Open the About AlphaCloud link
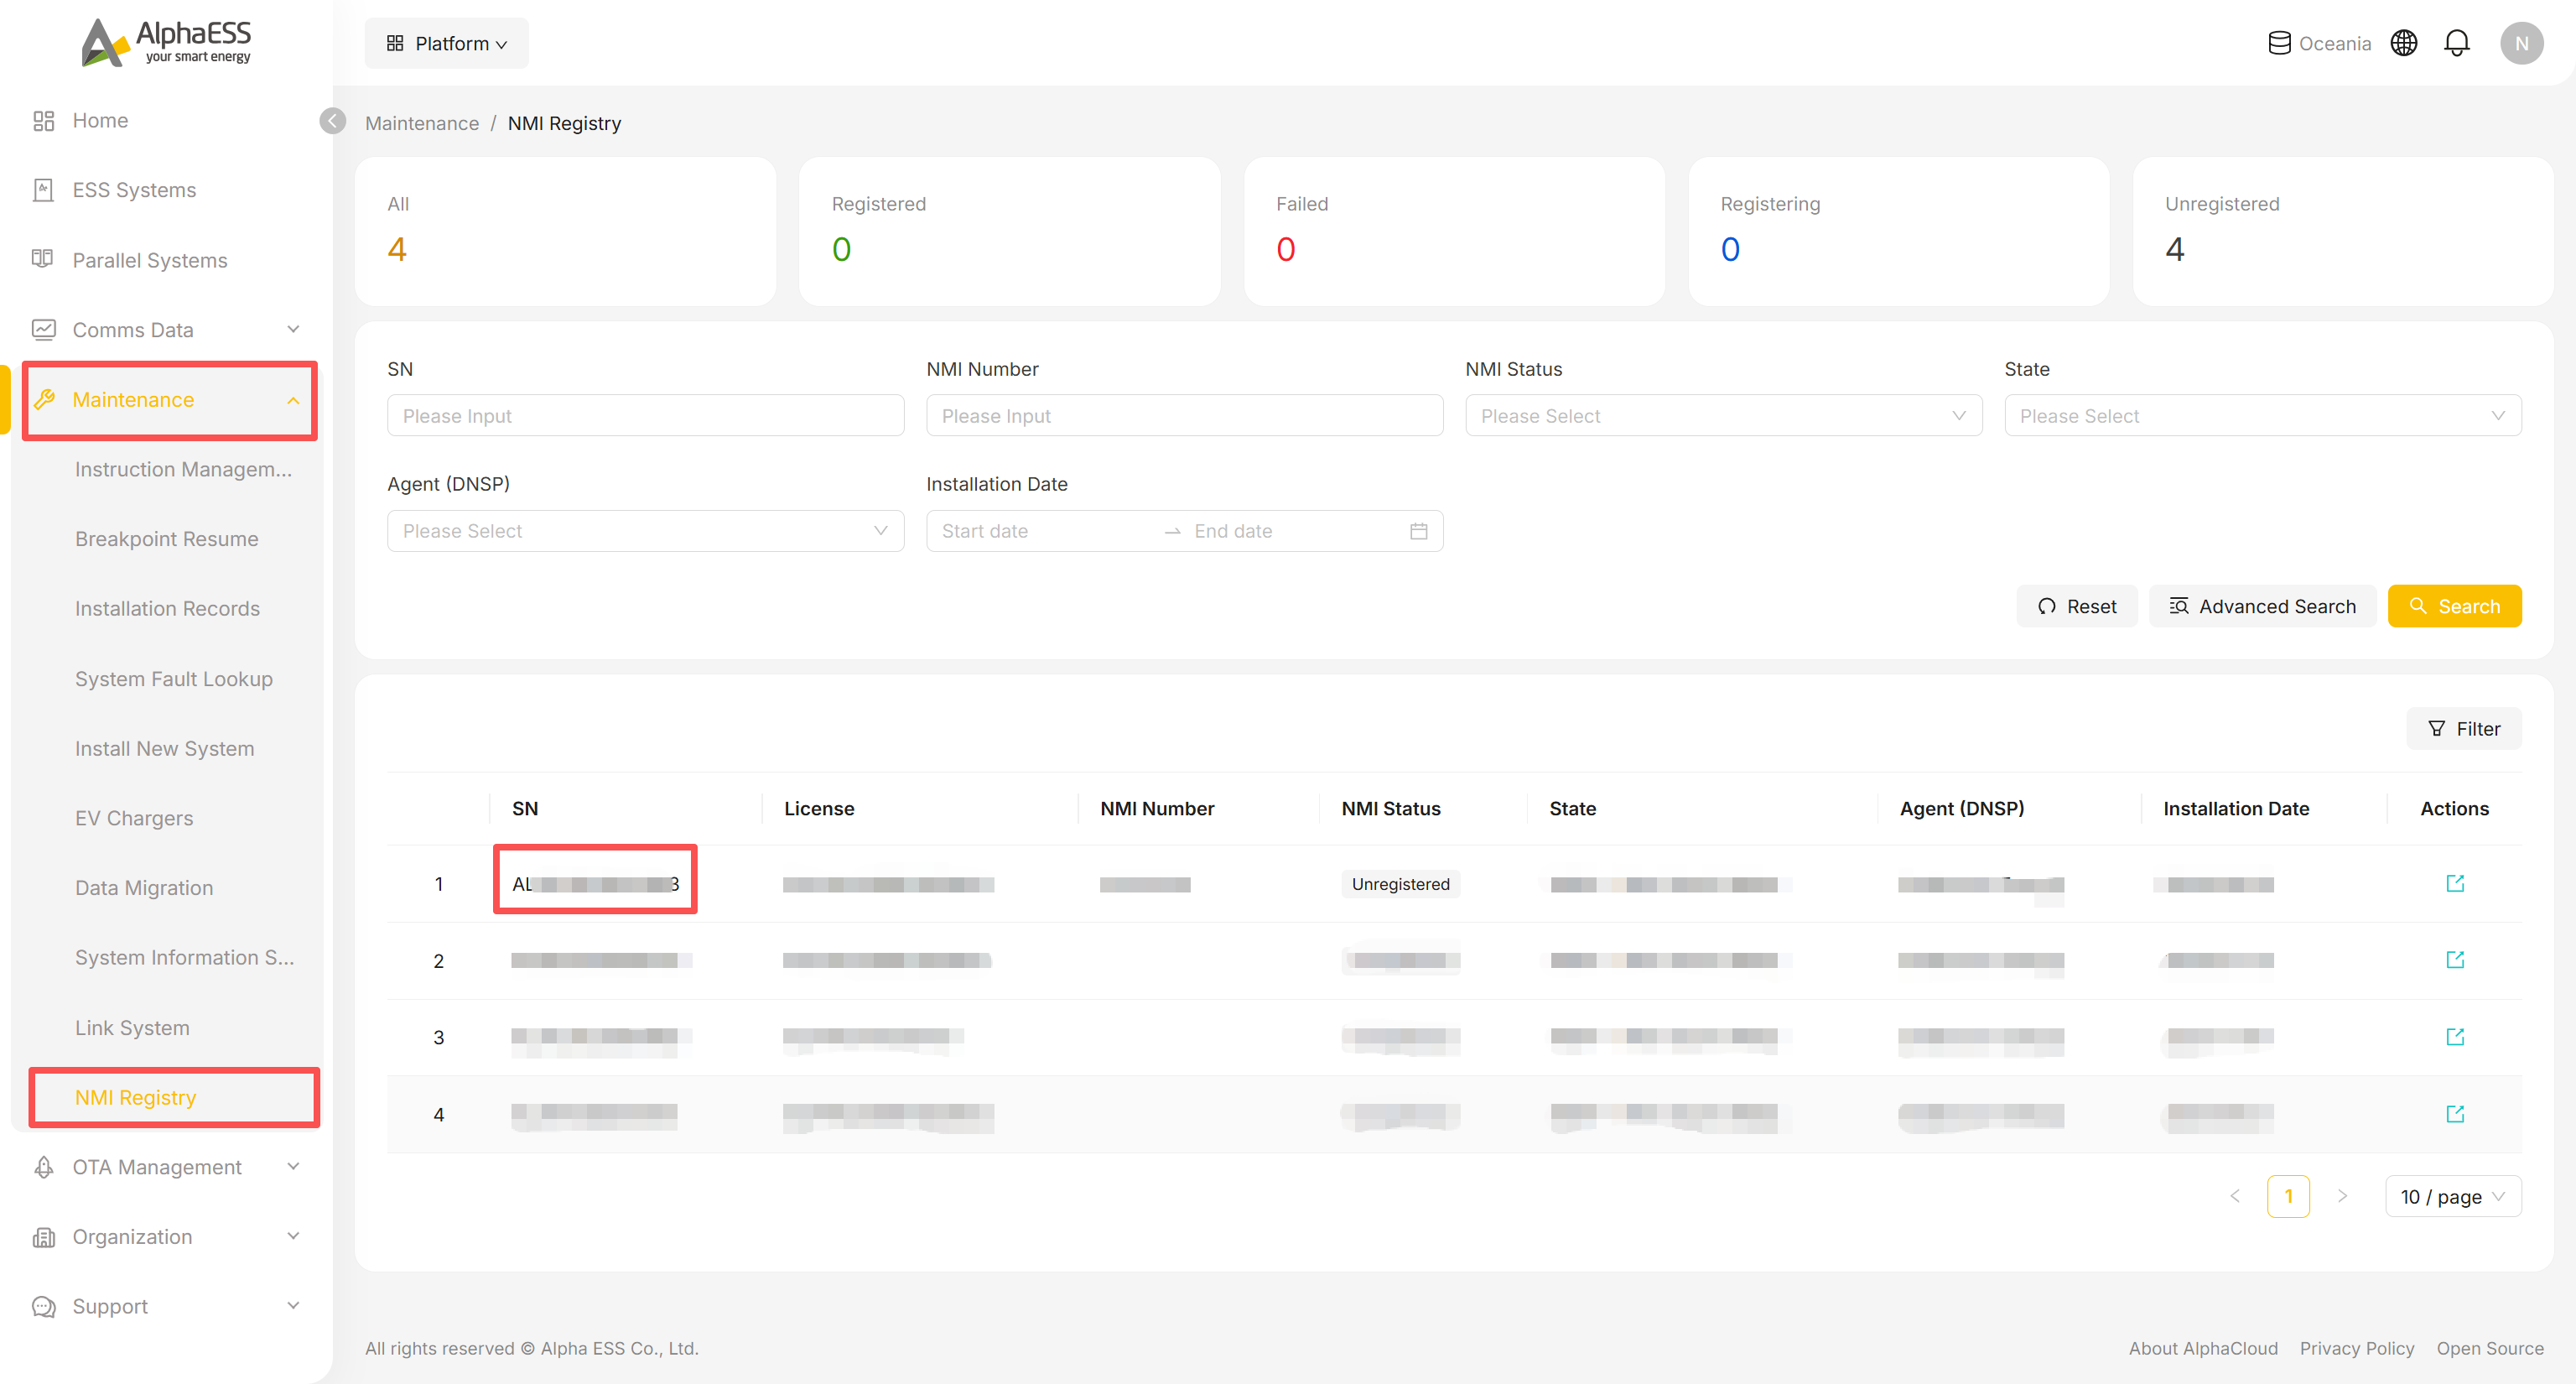Viewport: 2576px width, 1384px height. tap(2203, 1348)
